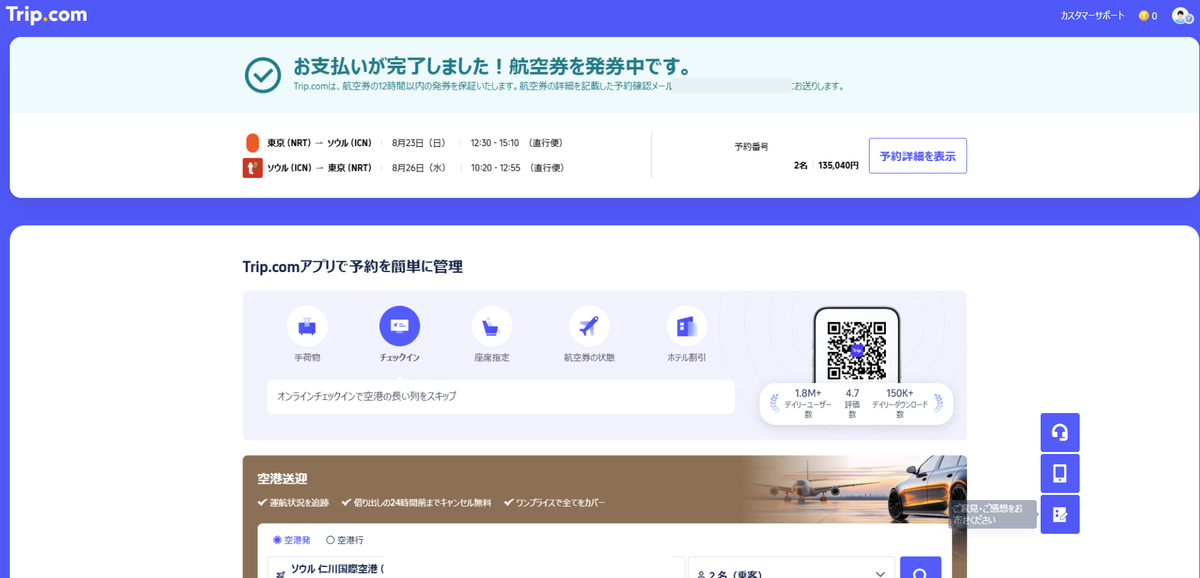
Task: Select the 空港行 radio button
Action: [x=331, y=540]
